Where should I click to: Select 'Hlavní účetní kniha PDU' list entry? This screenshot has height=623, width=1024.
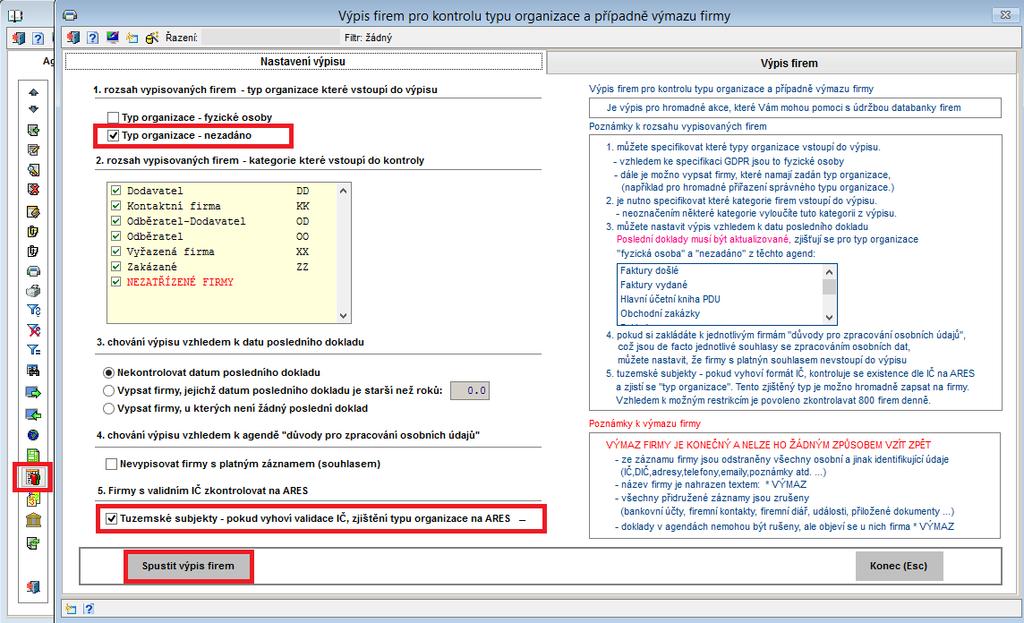[670, 300]
